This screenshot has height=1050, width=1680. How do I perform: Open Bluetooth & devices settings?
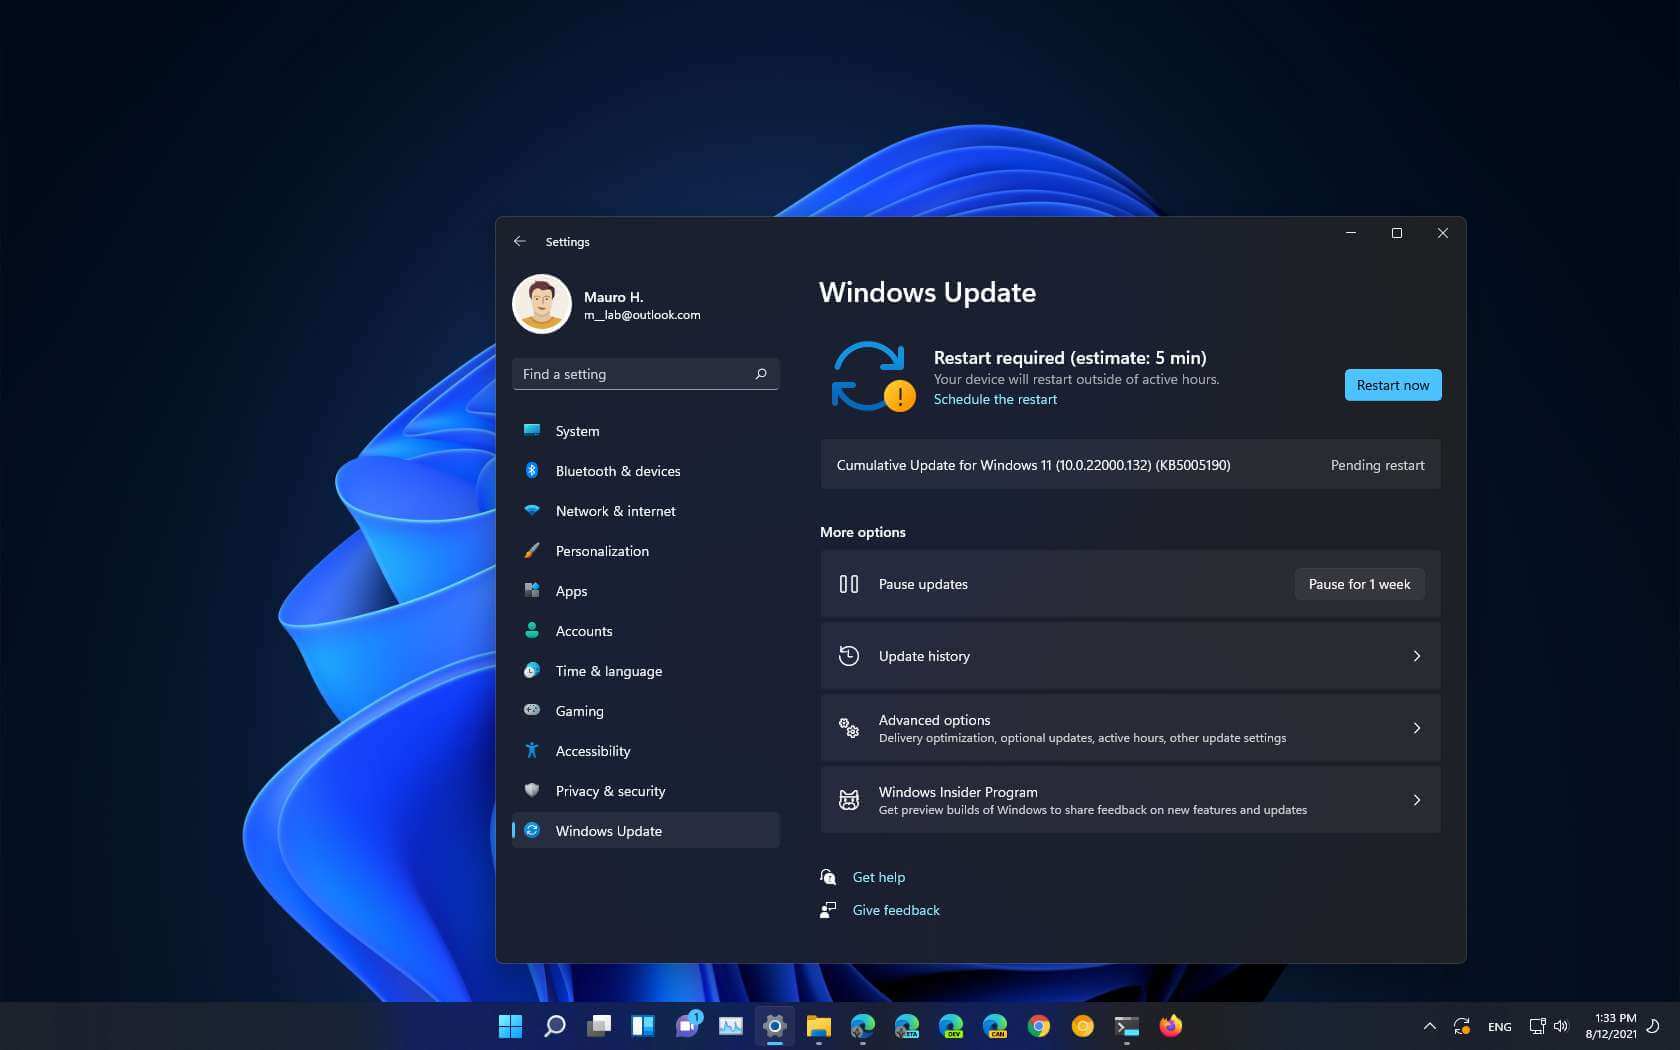(619, 471)
